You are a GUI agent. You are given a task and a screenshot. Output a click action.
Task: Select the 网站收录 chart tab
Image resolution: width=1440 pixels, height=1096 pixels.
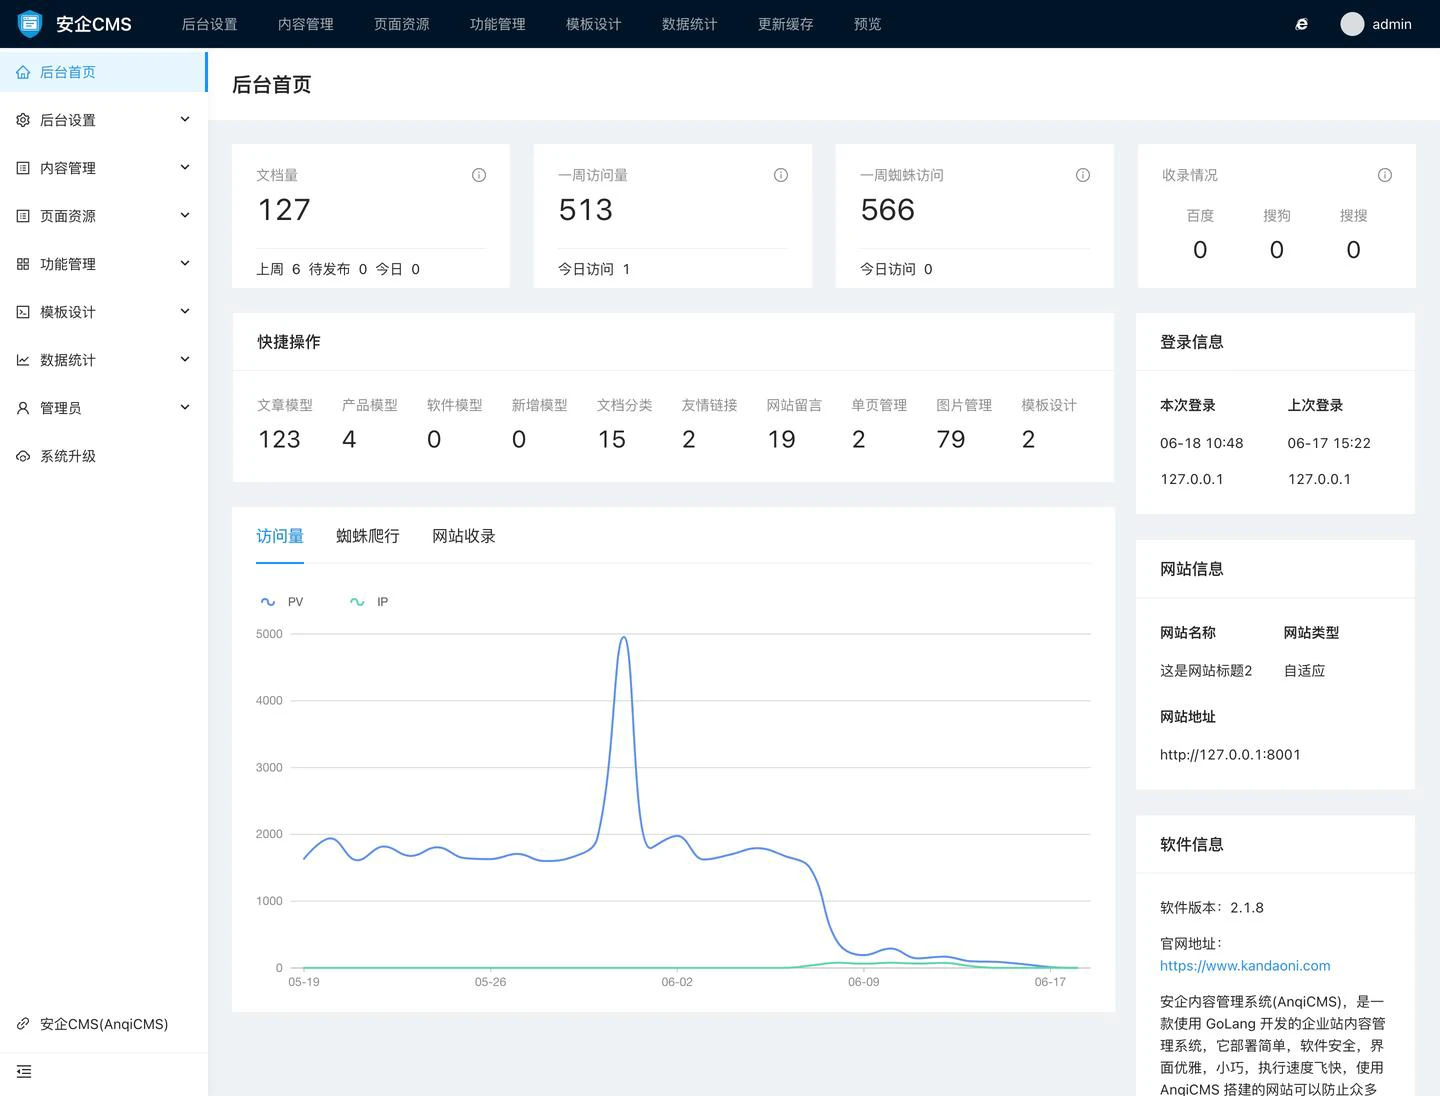tap(464, 536)
